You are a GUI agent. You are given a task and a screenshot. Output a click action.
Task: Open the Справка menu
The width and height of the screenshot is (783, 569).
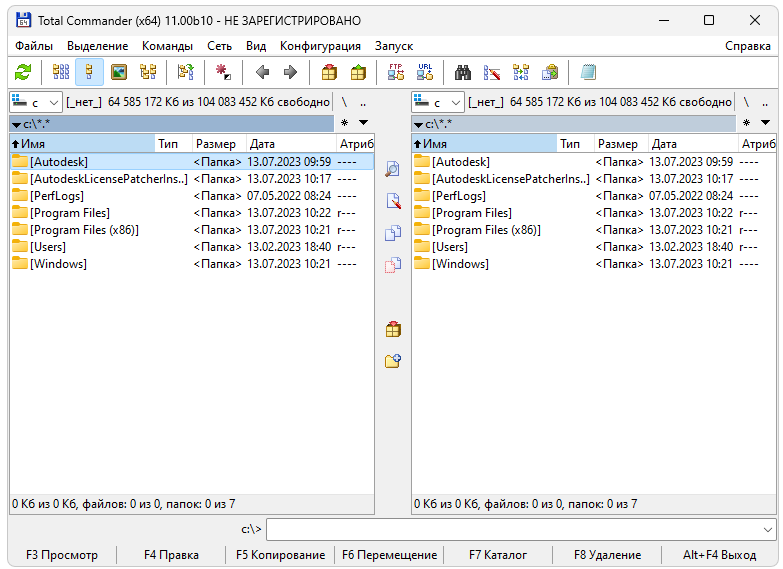(x=748, y=46)
